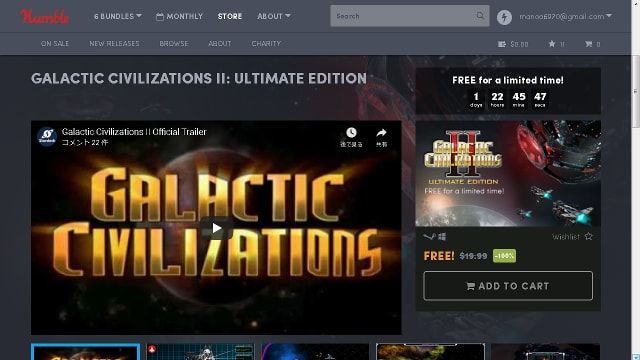Image resolution: width=640 pixels, height=360 pixels.
Task: Select the third blue nebula thumbnail
Action: (x=315, y=352)
